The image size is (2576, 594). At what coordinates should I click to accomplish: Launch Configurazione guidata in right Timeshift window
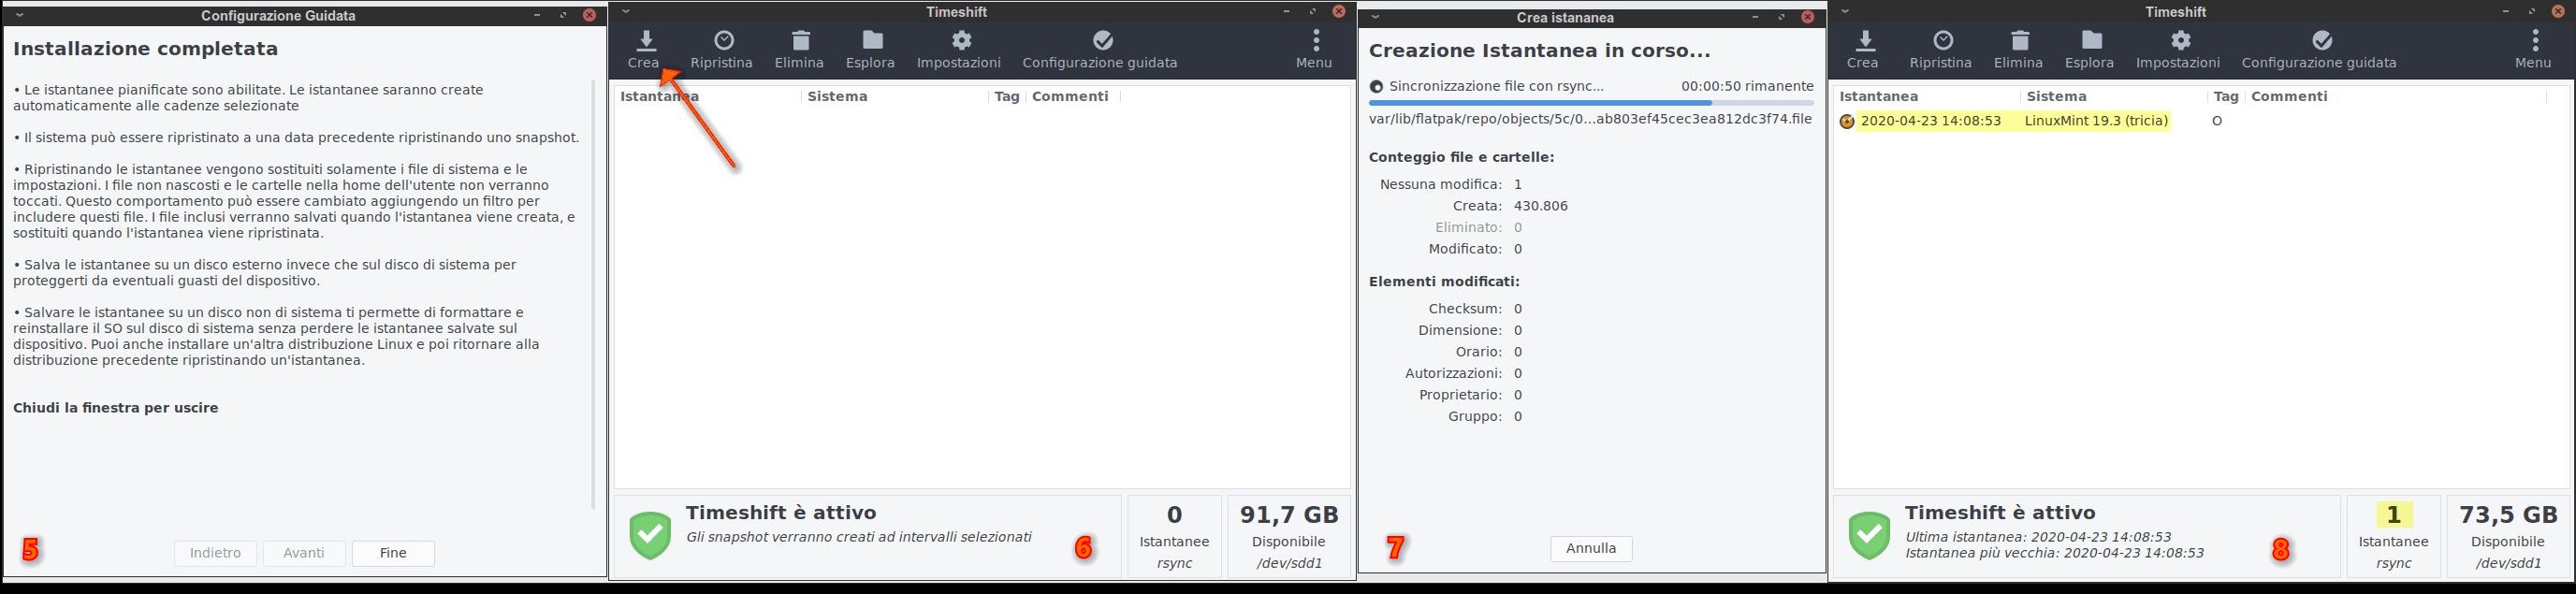click(x=2319, y=50)
